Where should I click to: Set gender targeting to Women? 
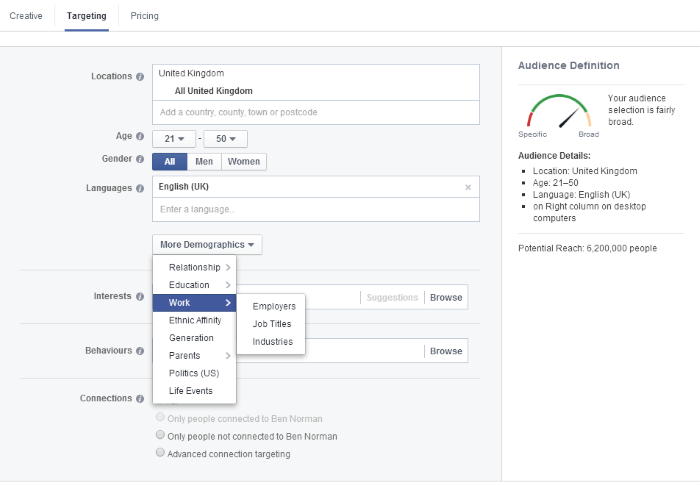coord(244,162)
